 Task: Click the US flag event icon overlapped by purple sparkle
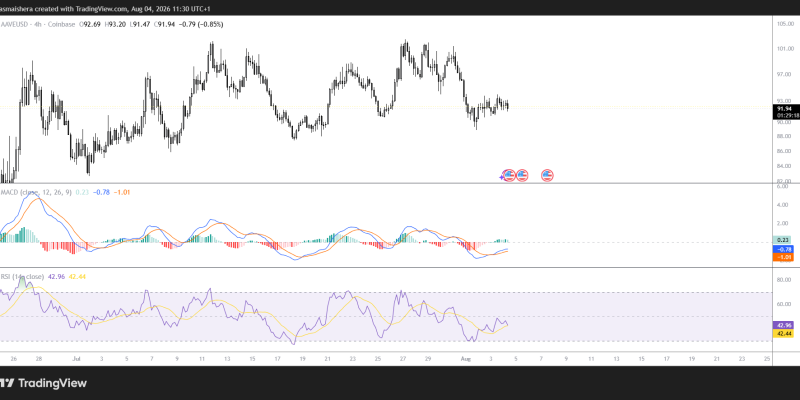point(509,176)
